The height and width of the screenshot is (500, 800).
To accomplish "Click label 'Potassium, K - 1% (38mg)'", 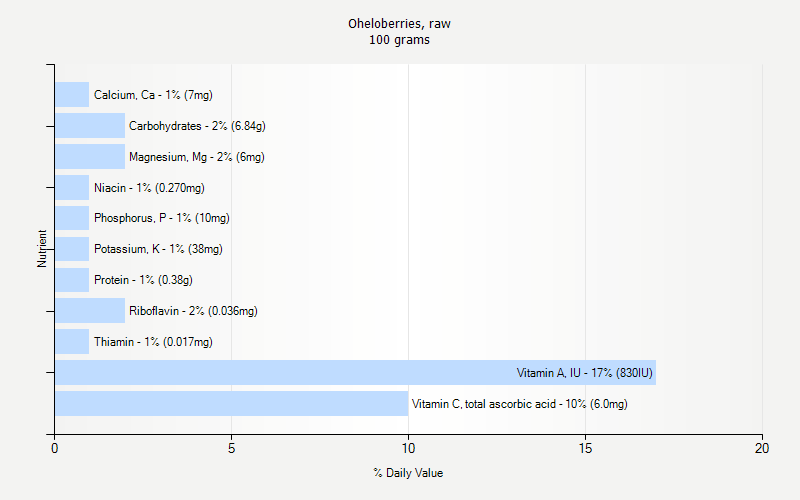I will 158,249.
